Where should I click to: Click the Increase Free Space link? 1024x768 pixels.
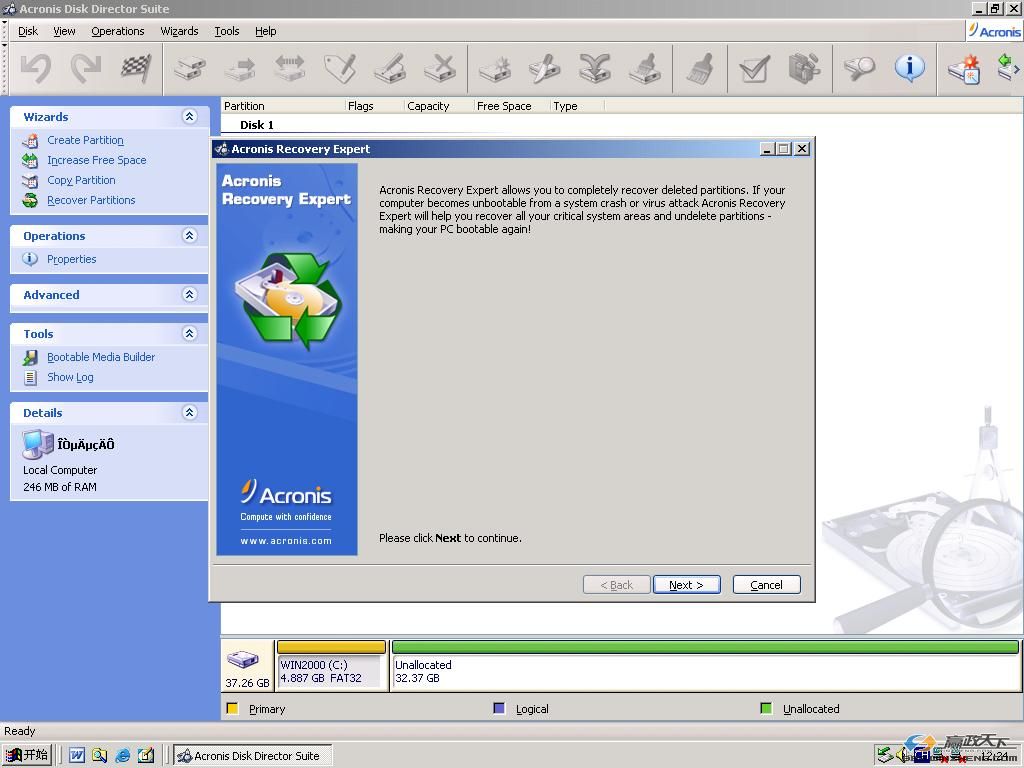pyautogui.click(x=97, y=160)
